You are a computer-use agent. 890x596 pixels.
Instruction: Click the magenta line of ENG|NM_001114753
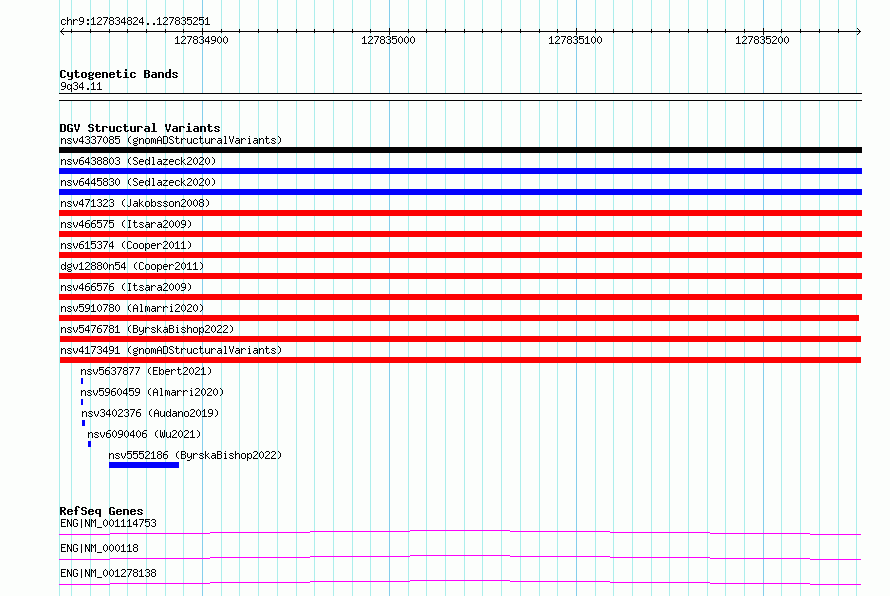(x=460, y=532)
